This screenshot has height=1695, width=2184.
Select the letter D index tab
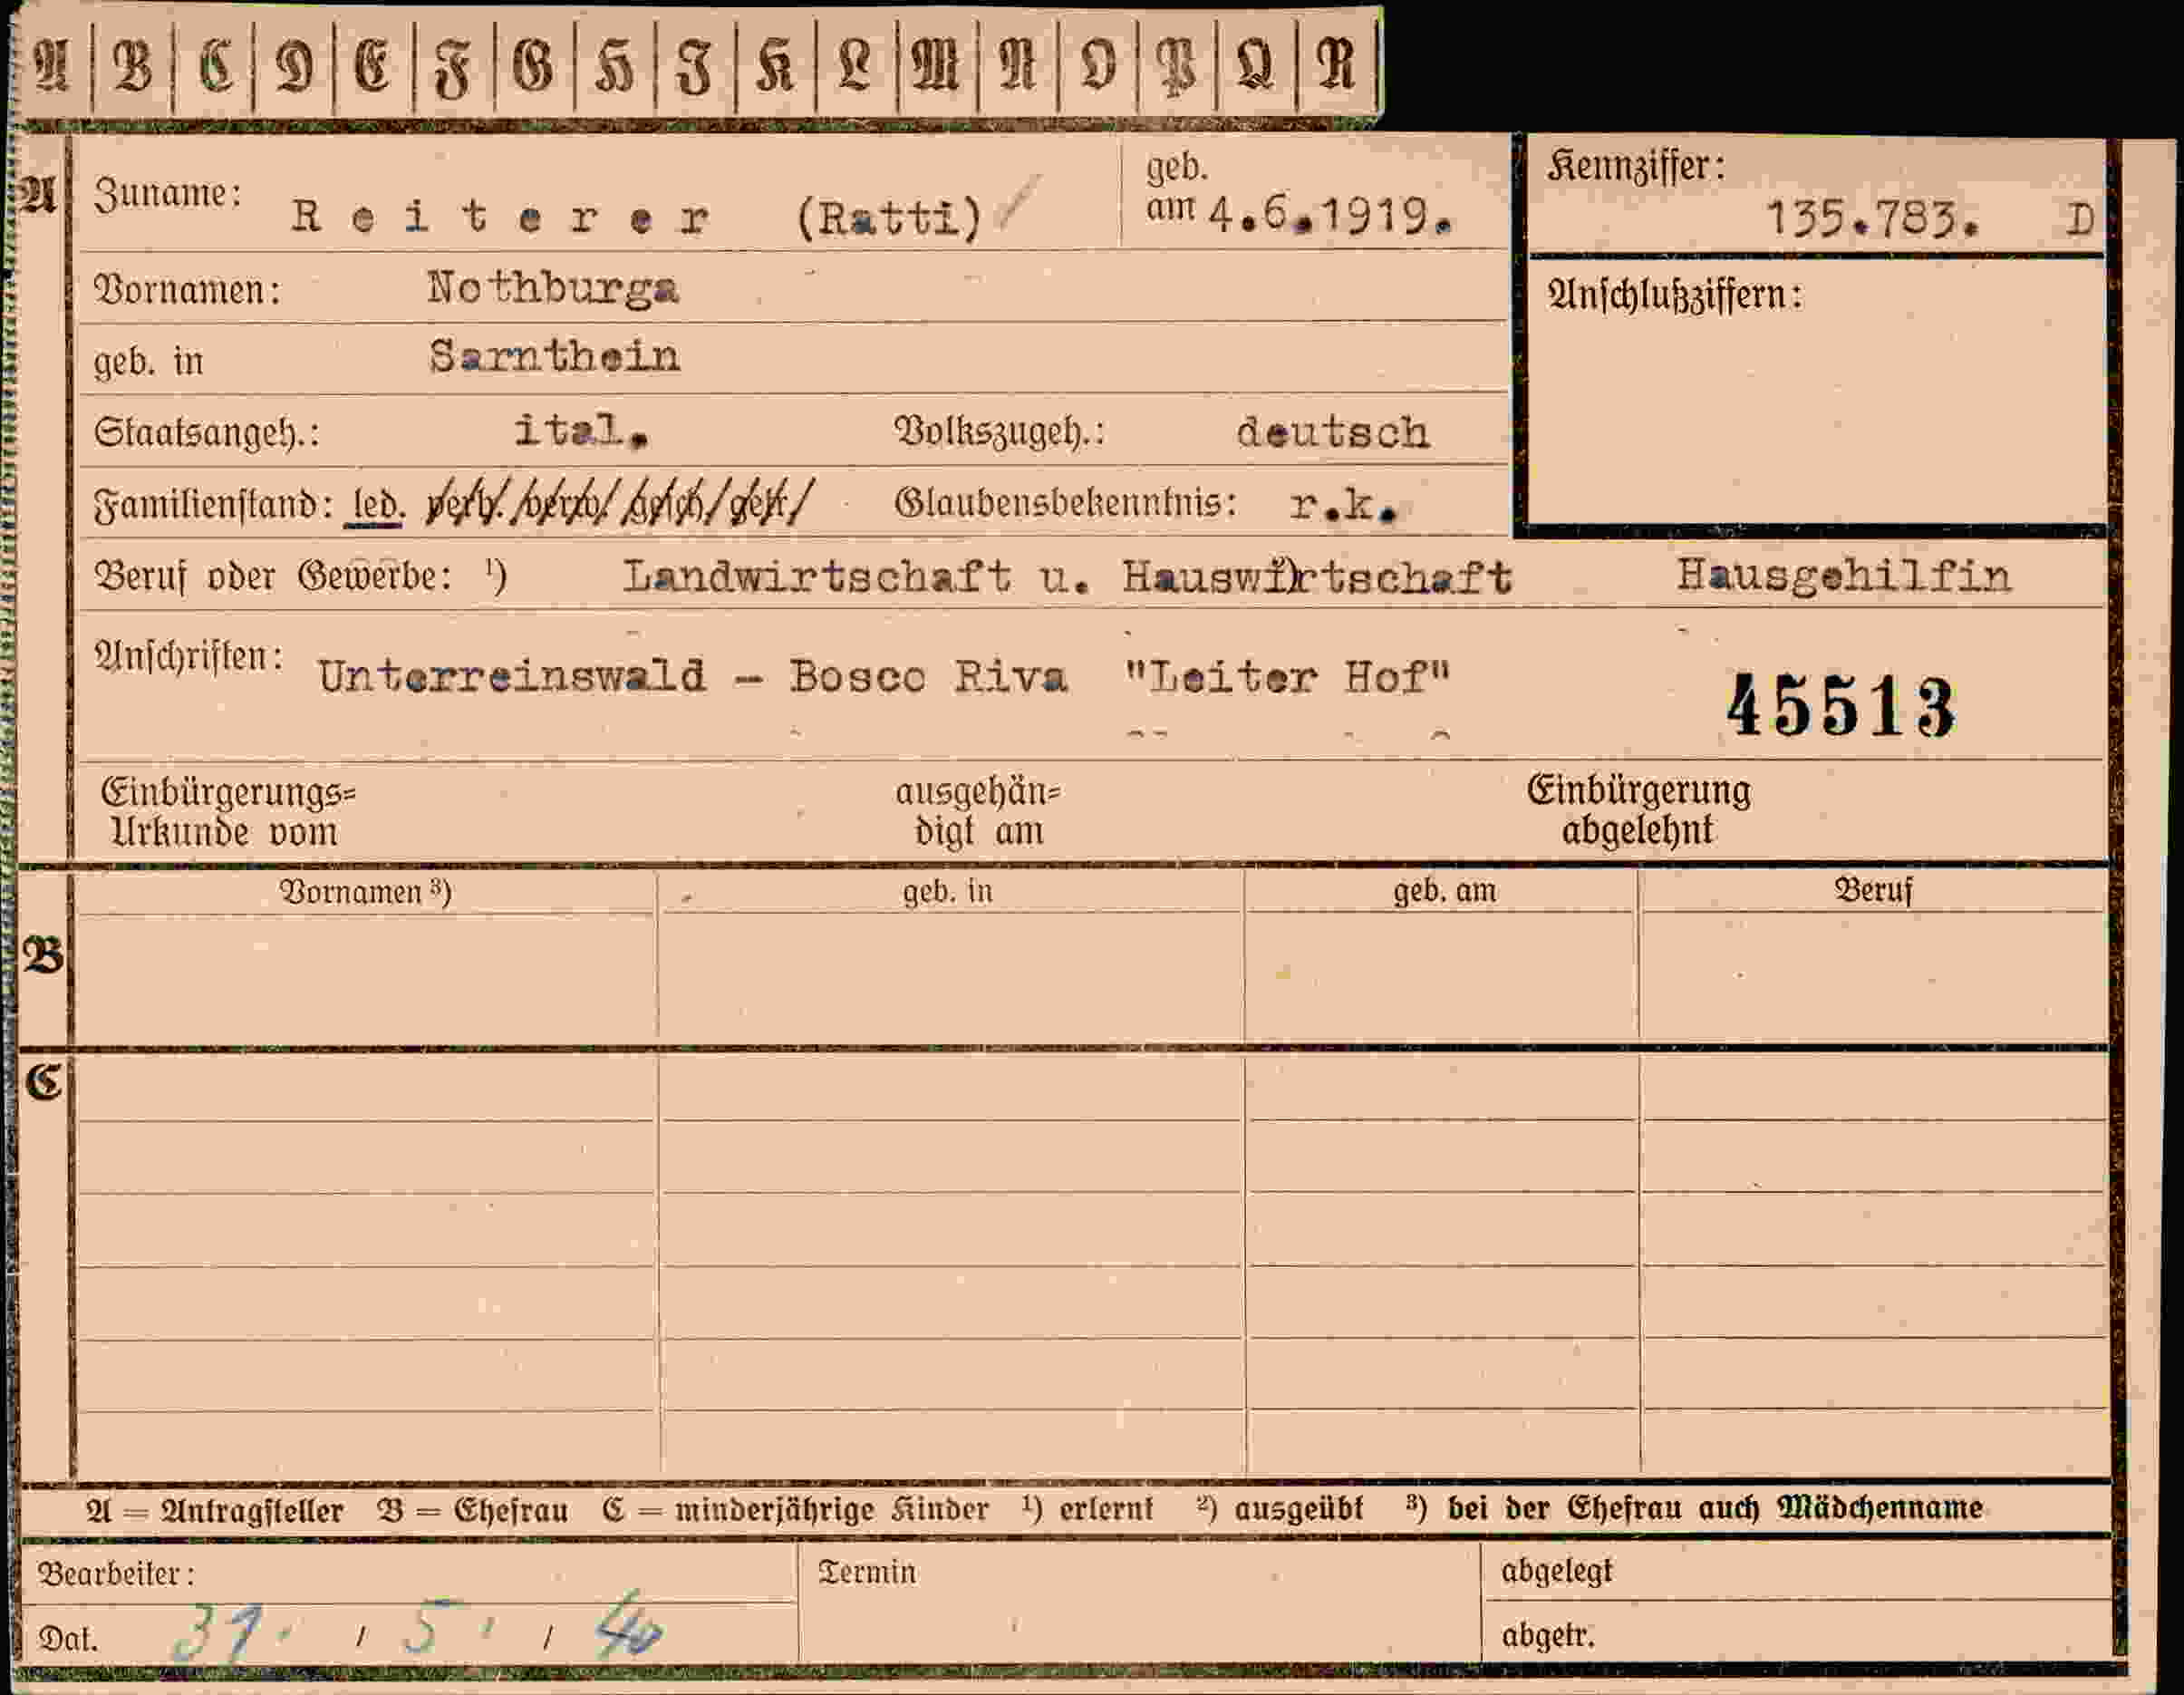[x=294, y=66]
